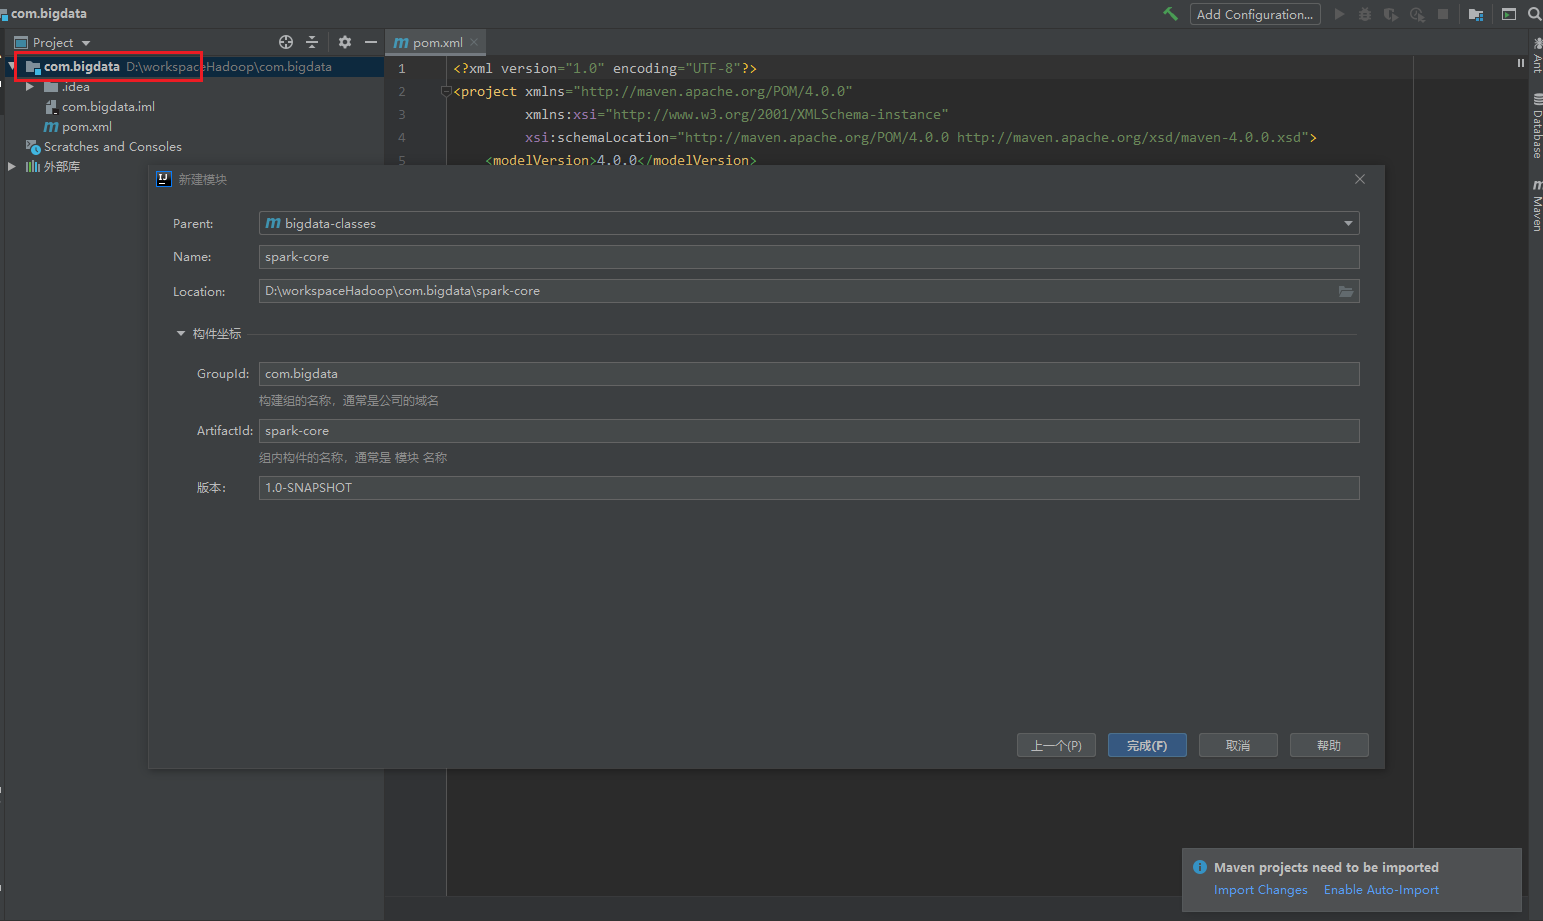
Task: Click the Run play icon in toolbar
Action: coord(1339,14)
